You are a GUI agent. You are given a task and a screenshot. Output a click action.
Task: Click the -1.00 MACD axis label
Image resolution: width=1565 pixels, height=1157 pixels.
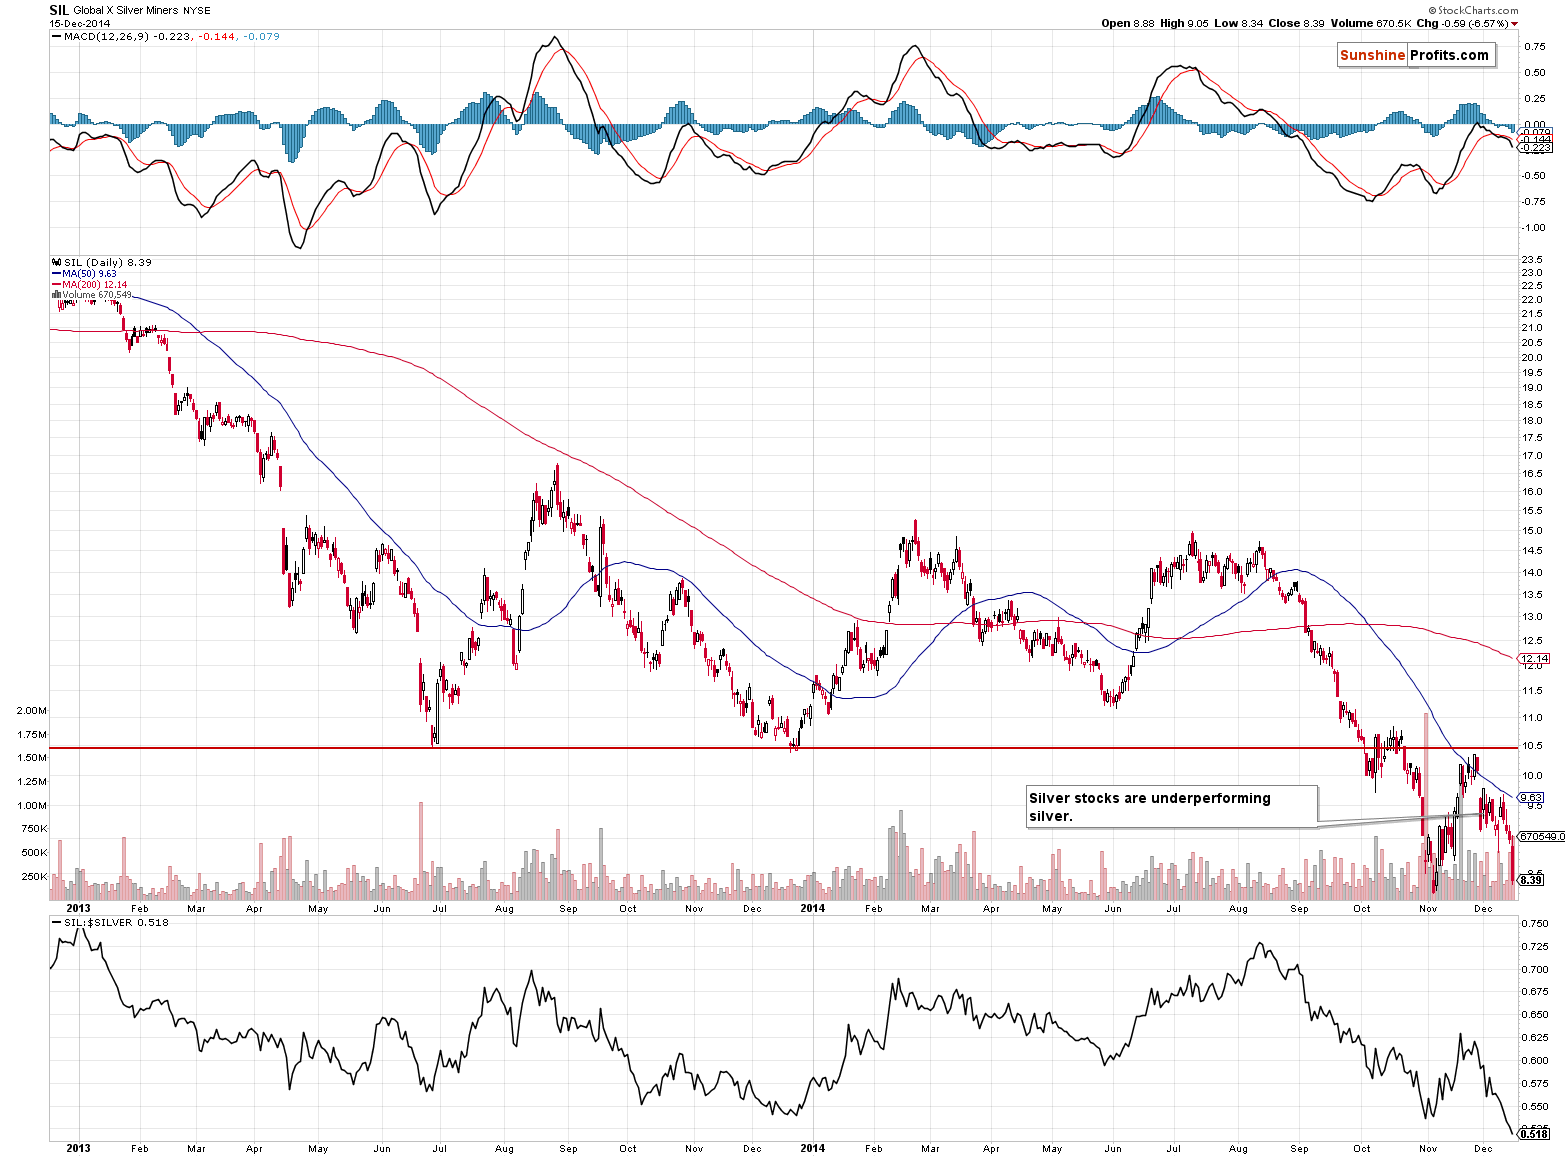point(1533,228)
